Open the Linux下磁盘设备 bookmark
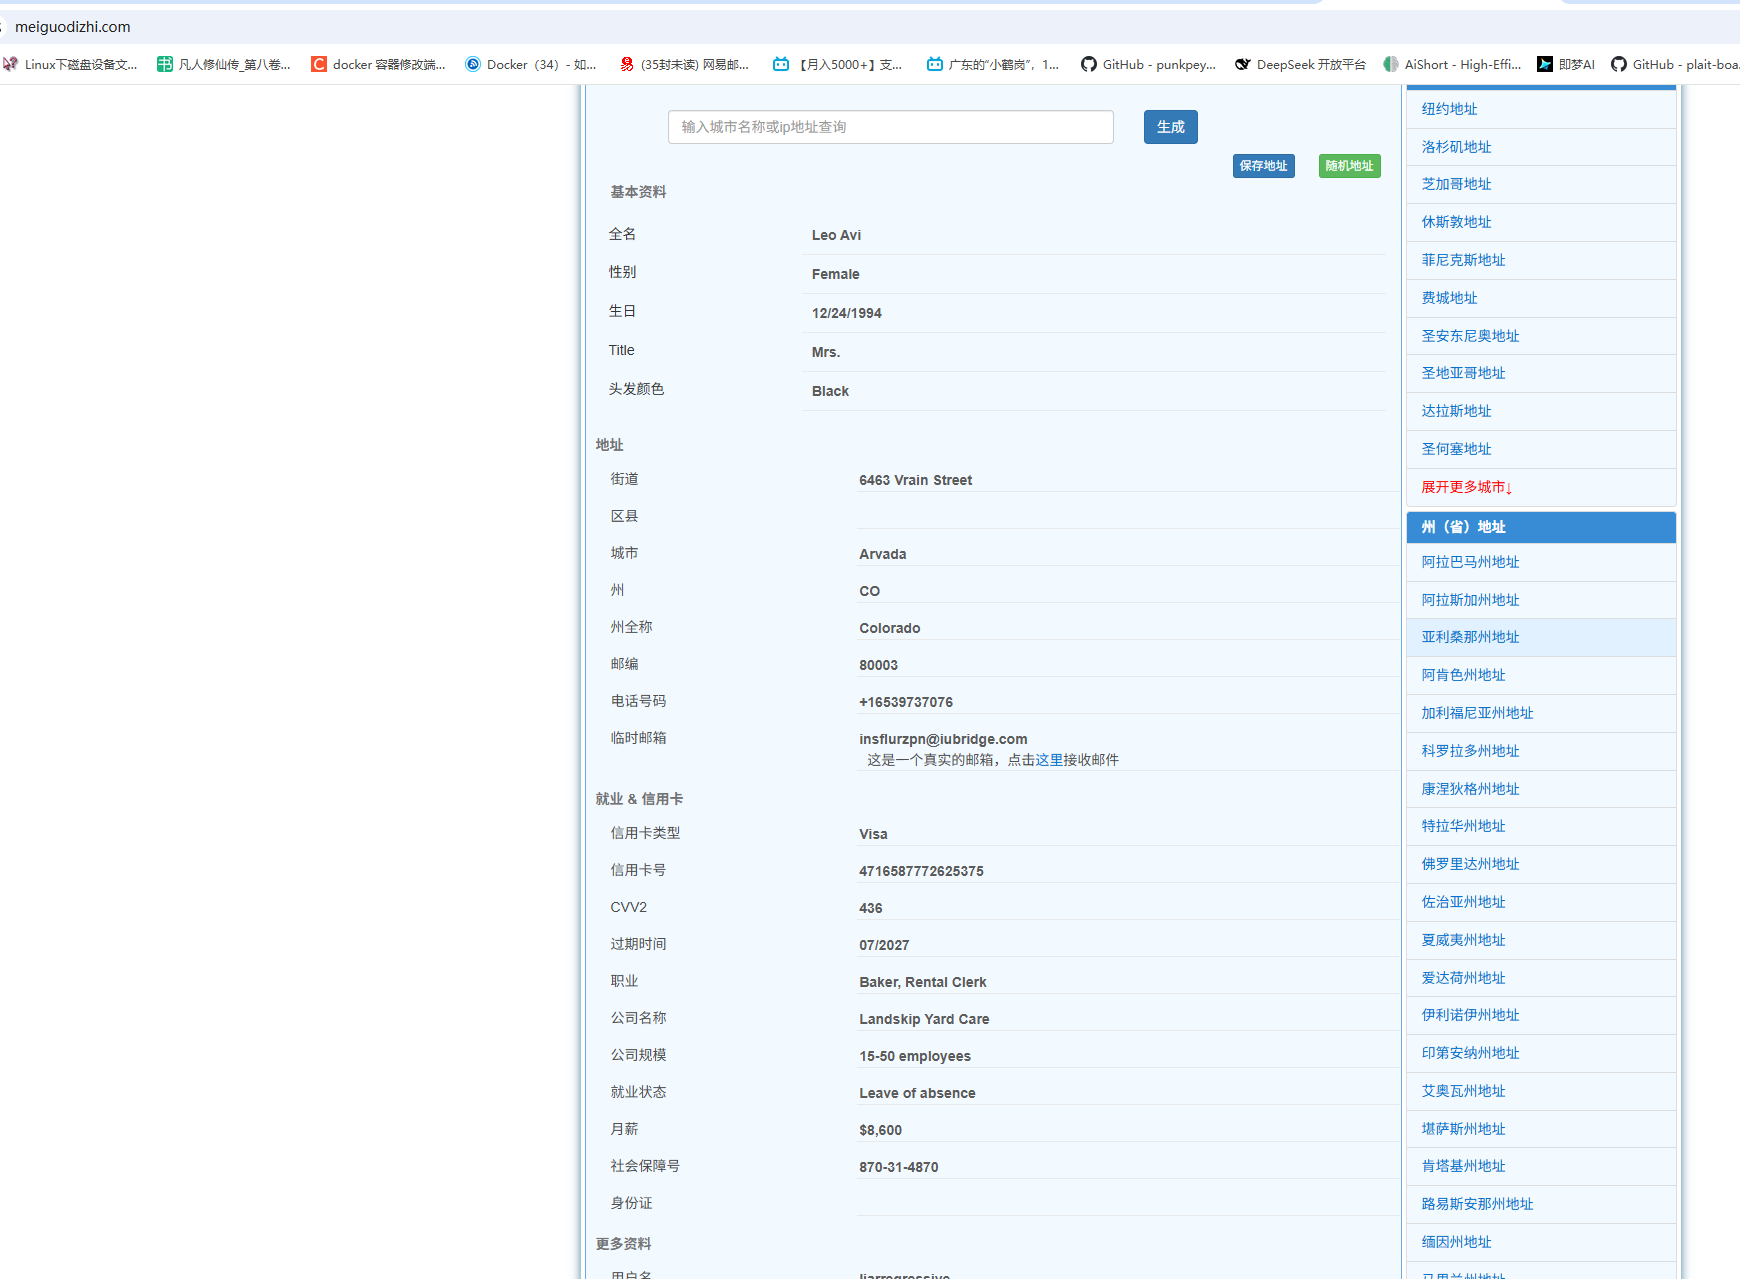This screenshot has width=1740, height=1279. pos(70,64)
